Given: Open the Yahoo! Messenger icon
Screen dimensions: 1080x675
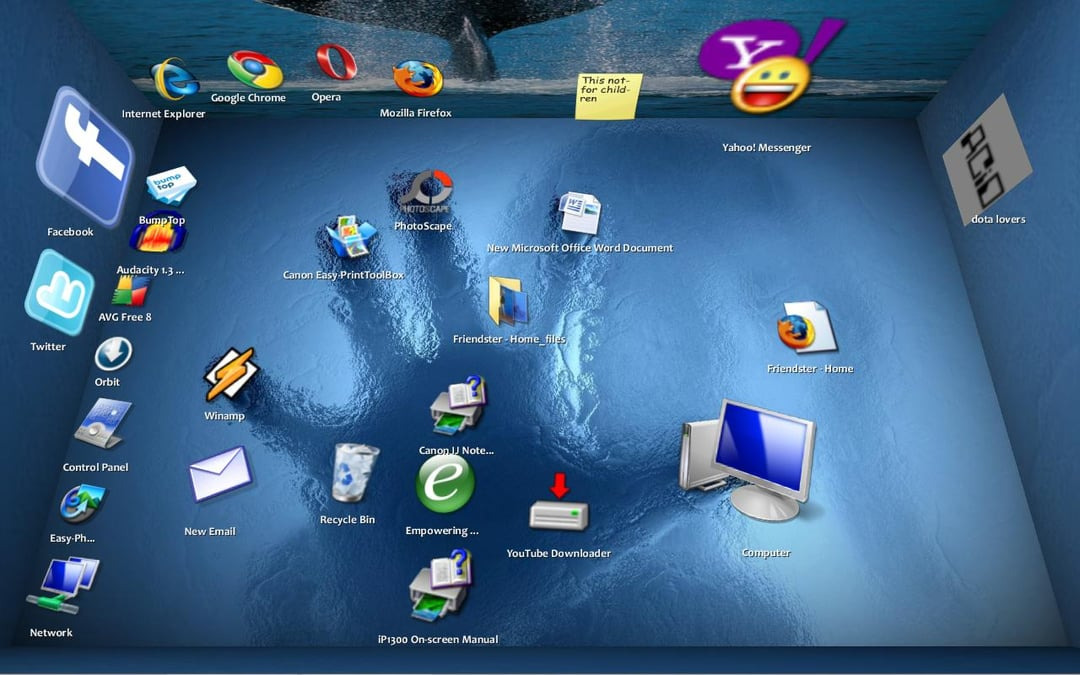Looking at the screenshot, I should [x=768, y=65].
